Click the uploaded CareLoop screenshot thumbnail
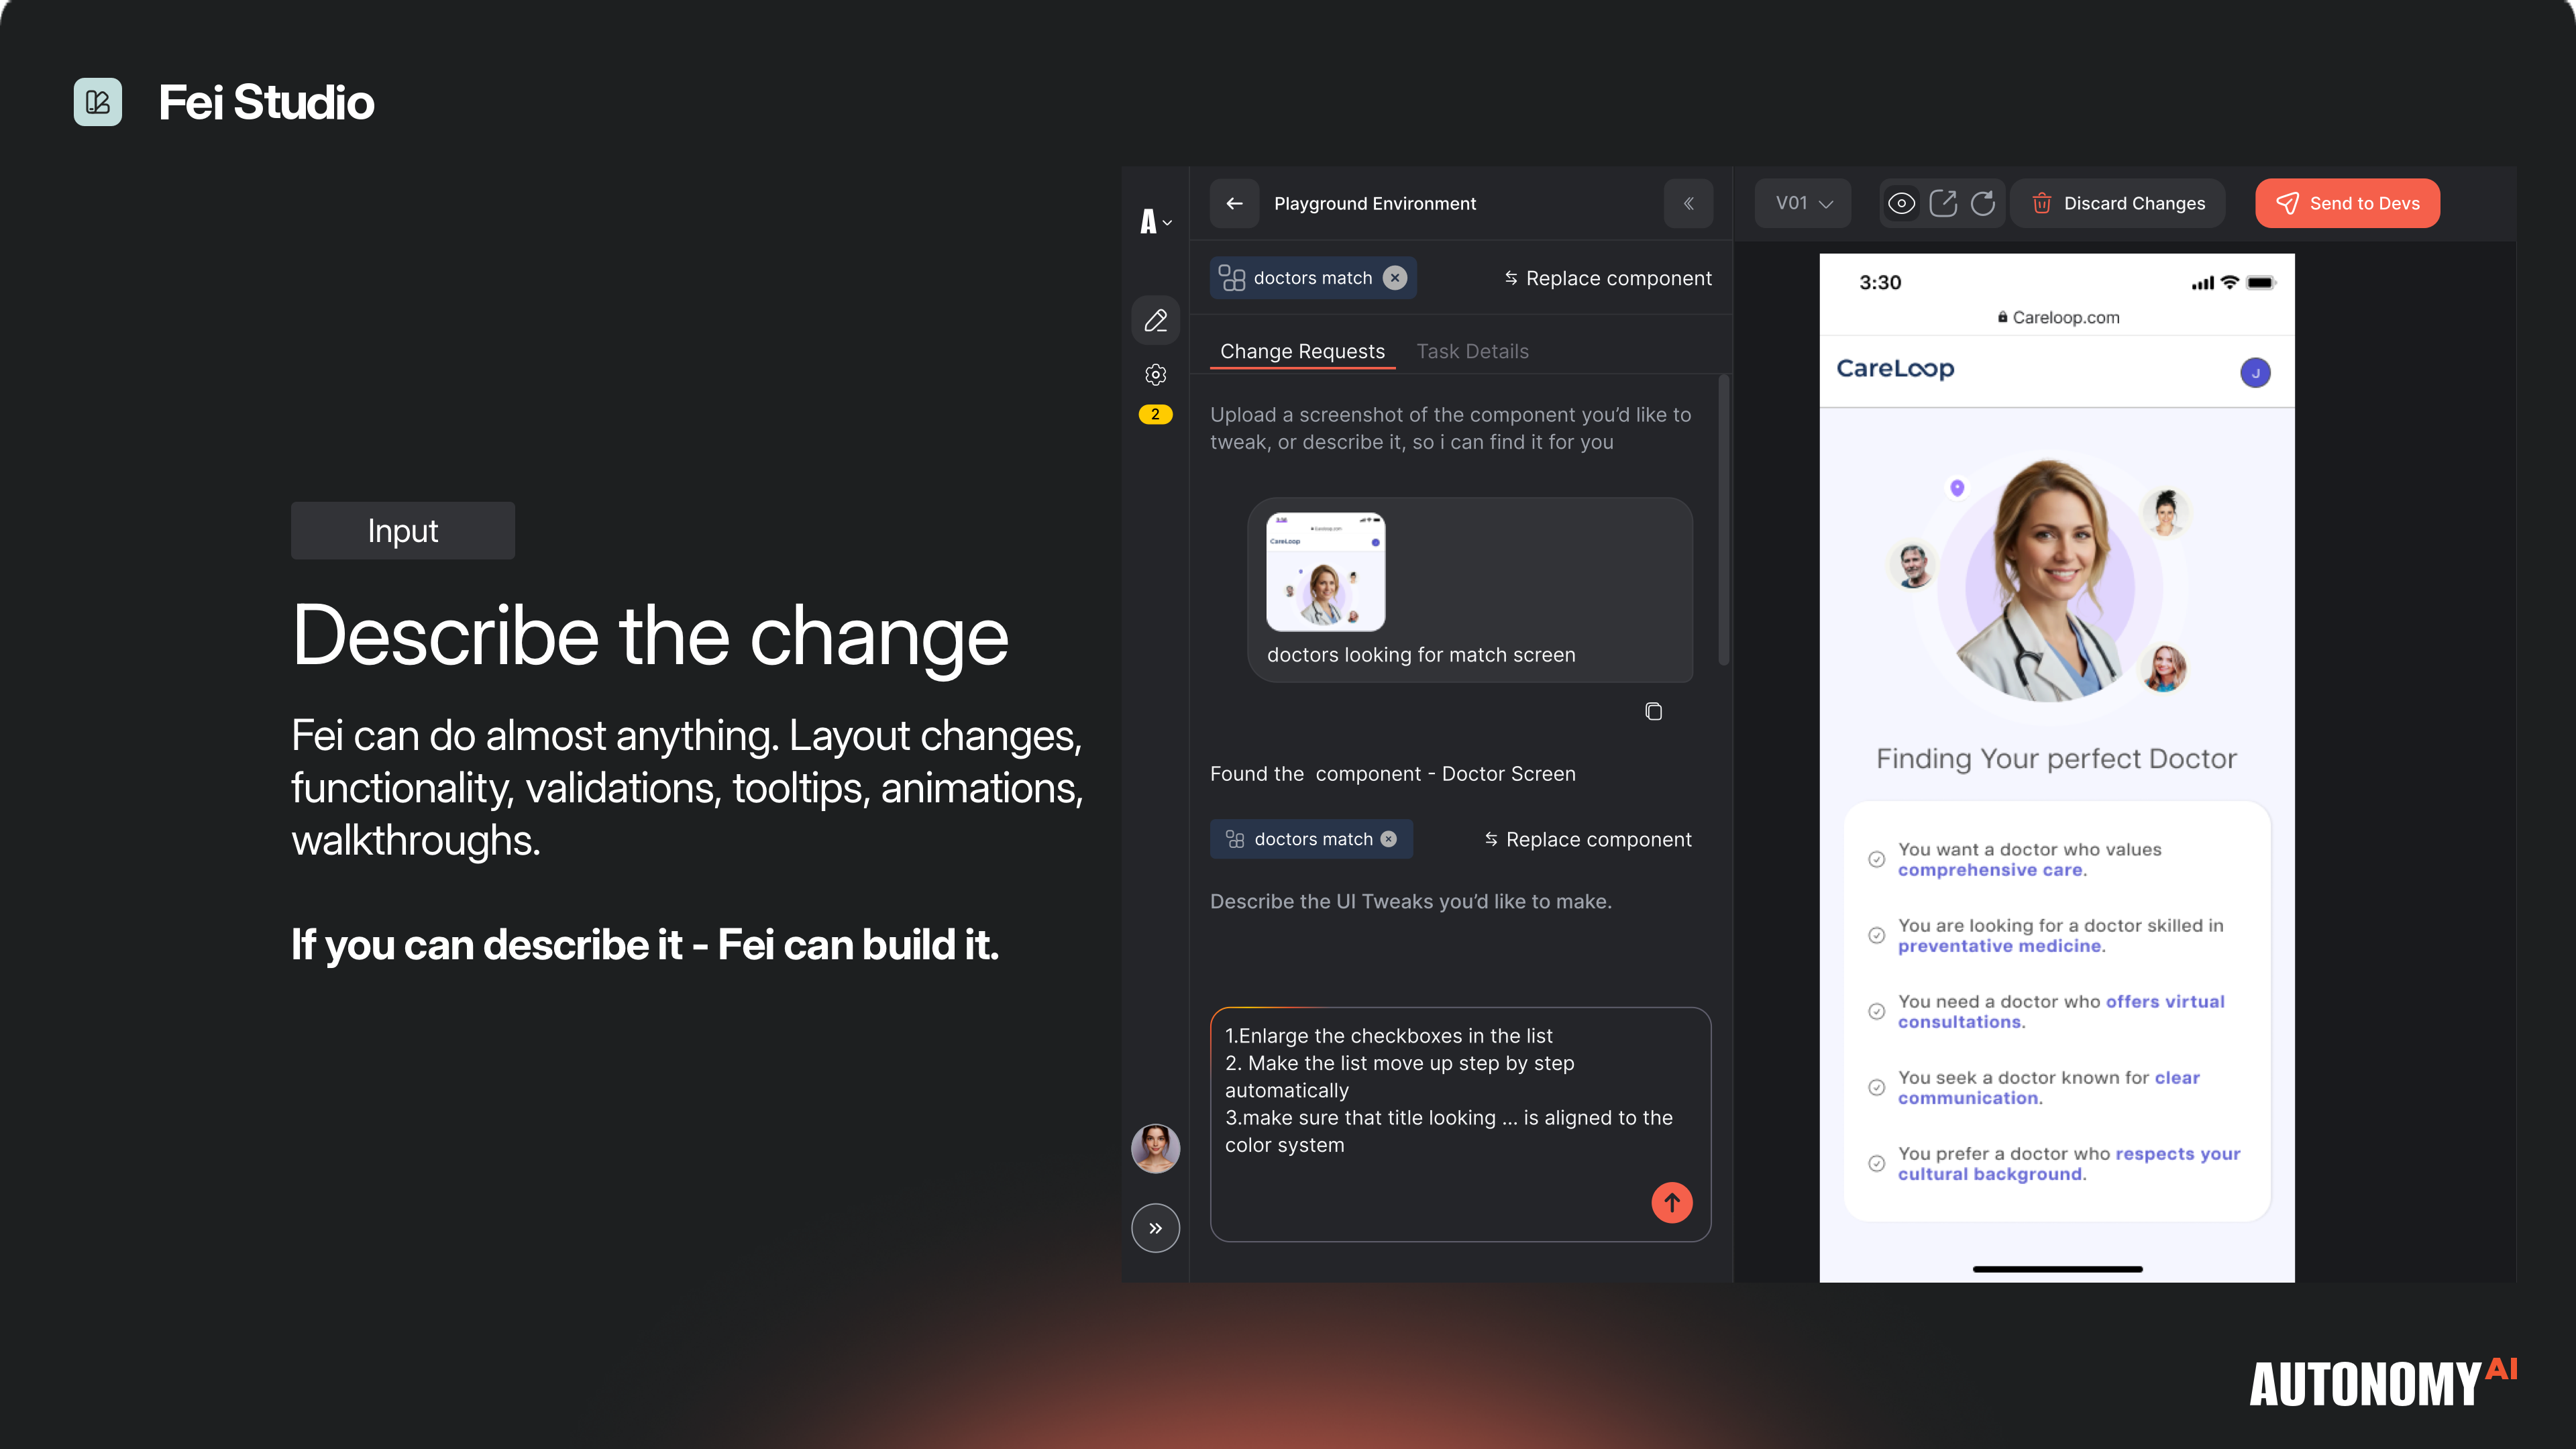Viewport: 2576px width, 1449px height. 1325,572
